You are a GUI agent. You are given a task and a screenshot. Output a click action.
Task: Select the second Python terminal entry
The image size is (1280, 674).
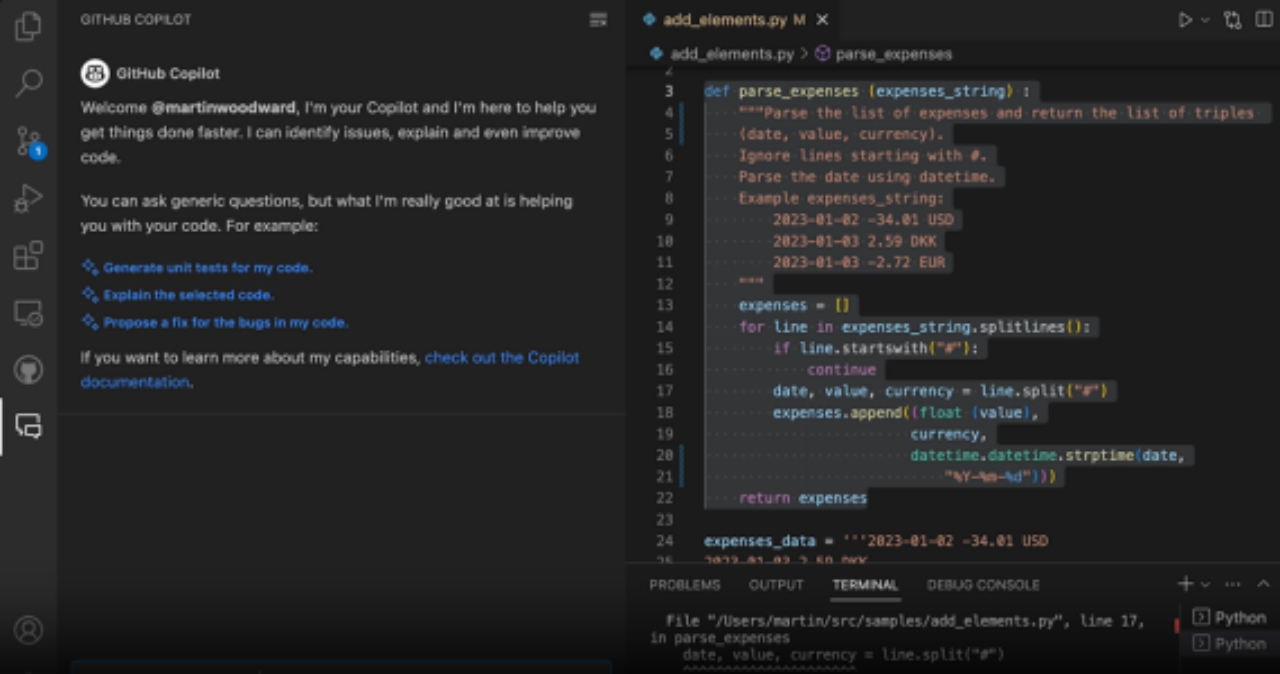[1231, 644]
